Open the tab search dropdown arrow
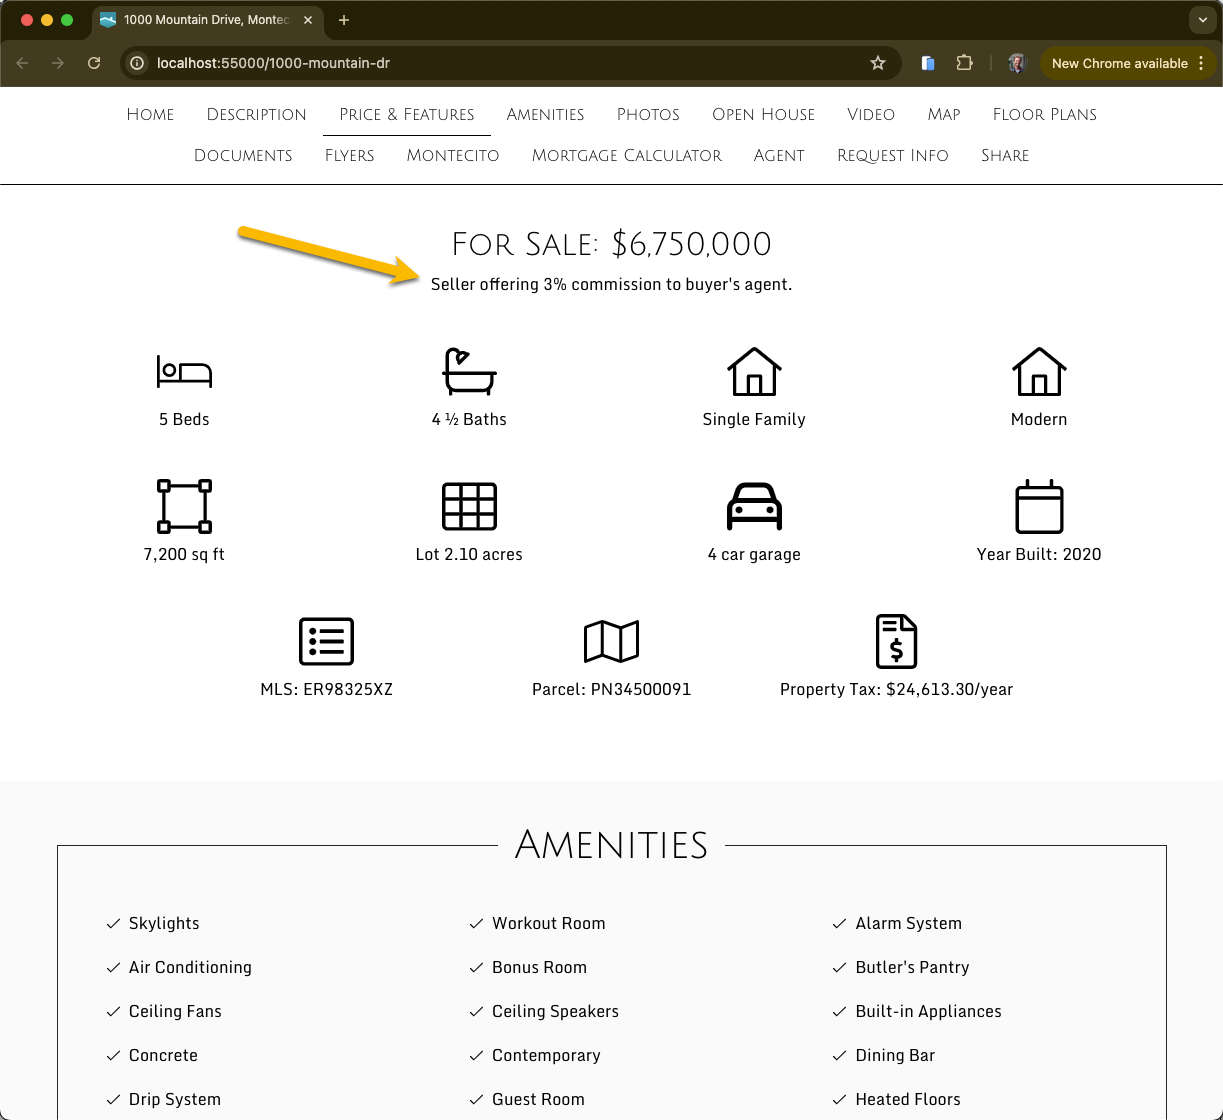The image size is (1223, 1120). click(x=1202, y=20)
